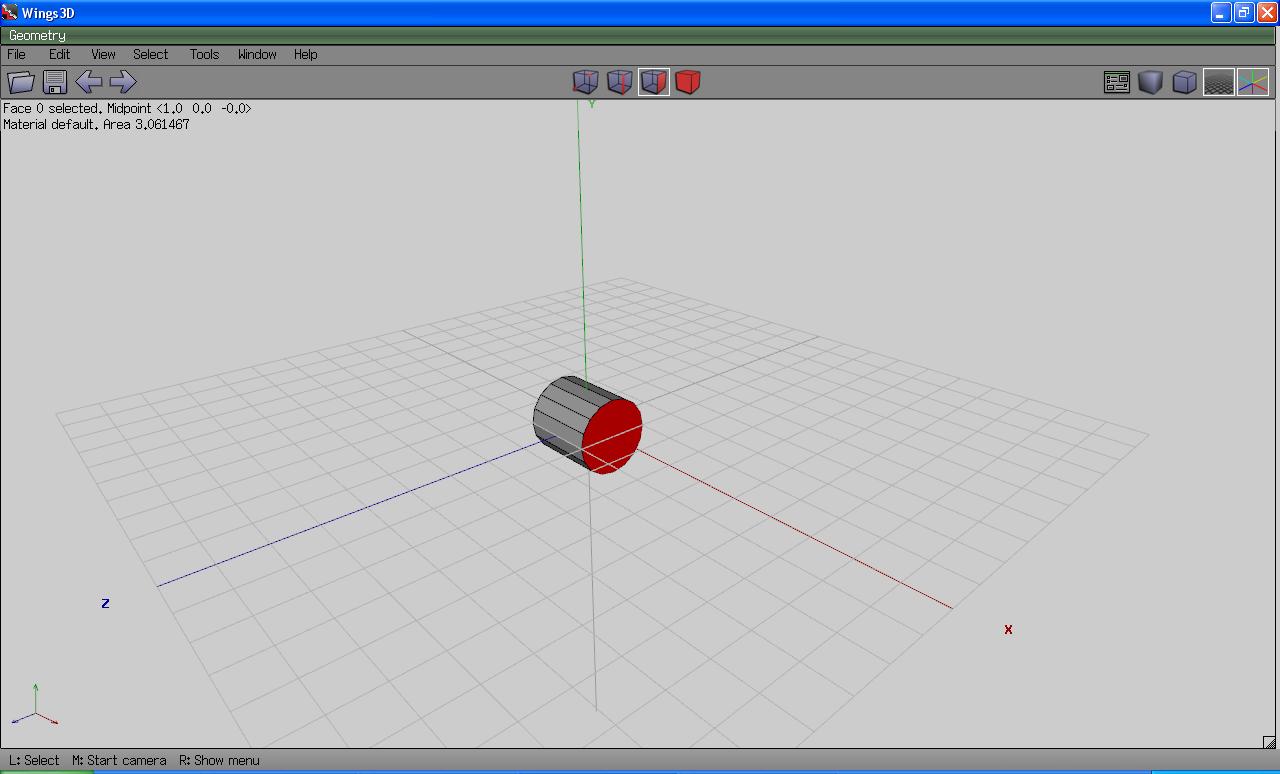The width and height of the screenshot is (1280, 774).
Task: Open the View menu
Action: (104, 55)
